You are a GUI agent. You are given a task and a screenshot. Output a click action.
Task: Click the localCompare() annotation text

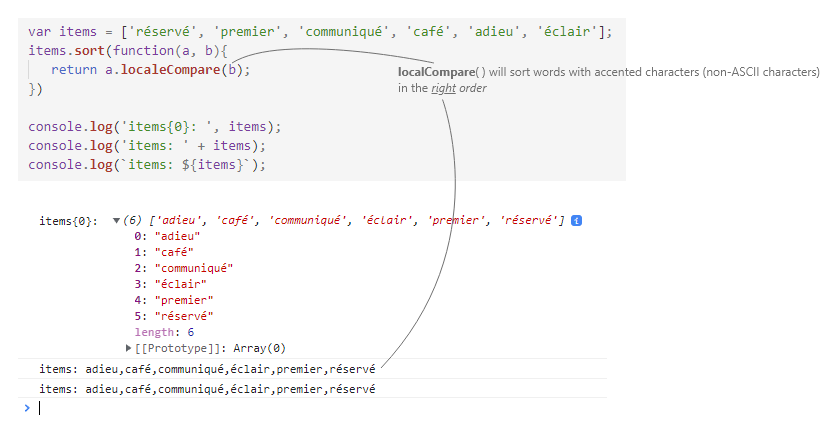coord(609,72)
